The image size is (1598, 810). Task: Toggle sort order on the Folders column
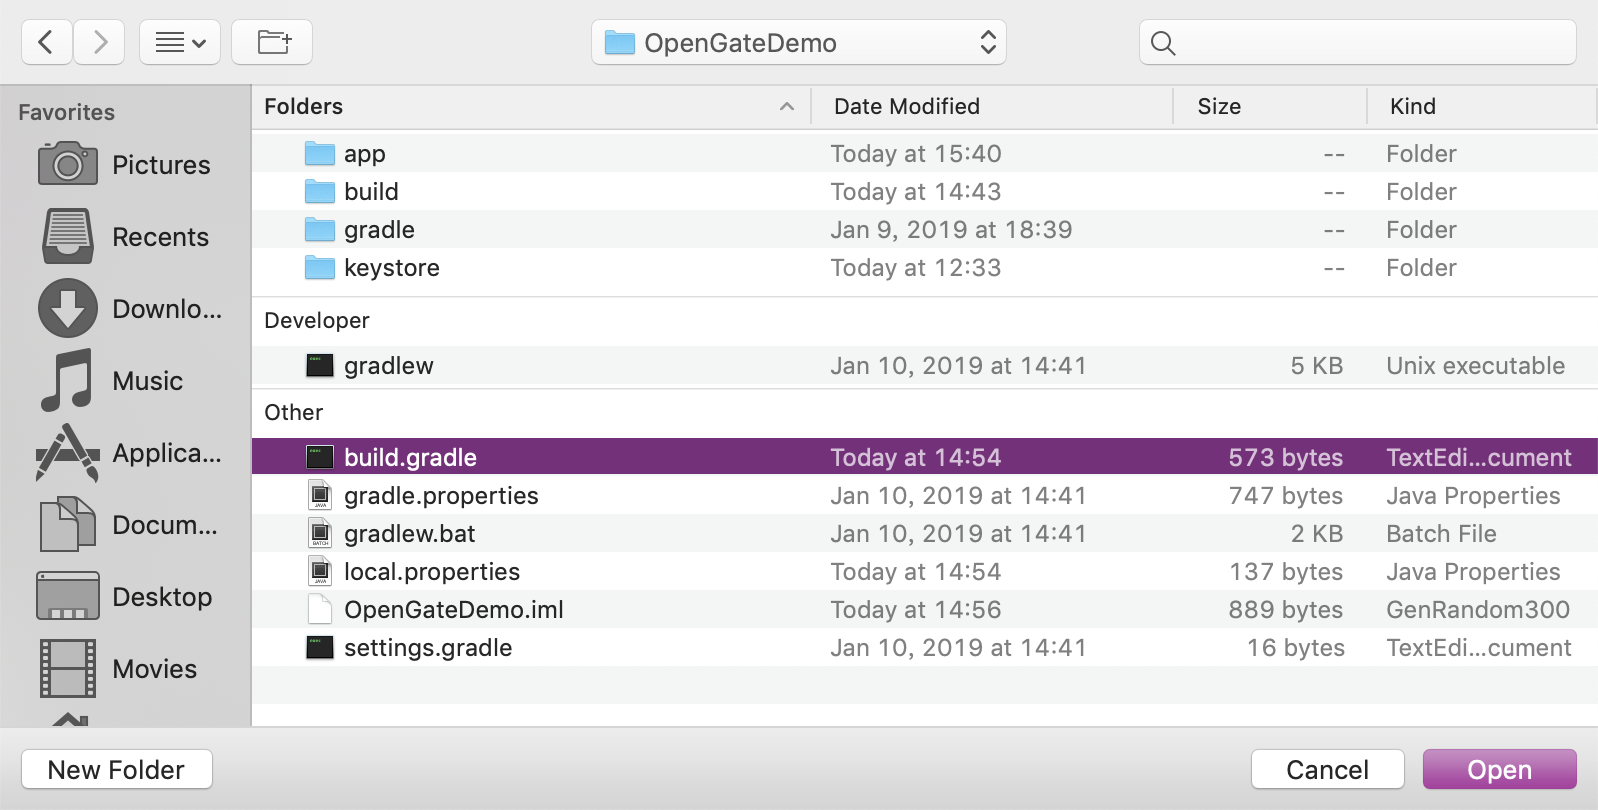click(x=530, y=107)
